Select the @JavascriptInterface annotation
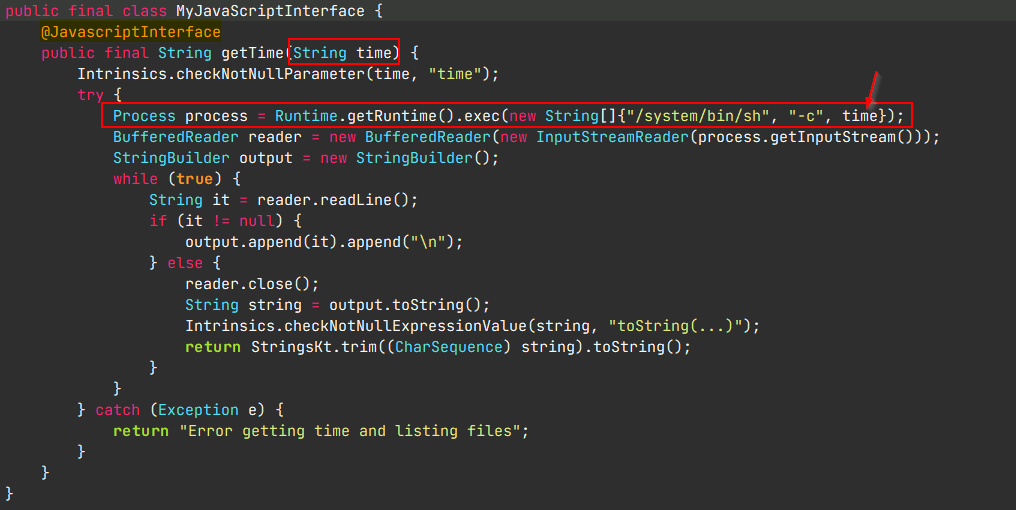Viewport: 1016px width, 510px height. 131,32
